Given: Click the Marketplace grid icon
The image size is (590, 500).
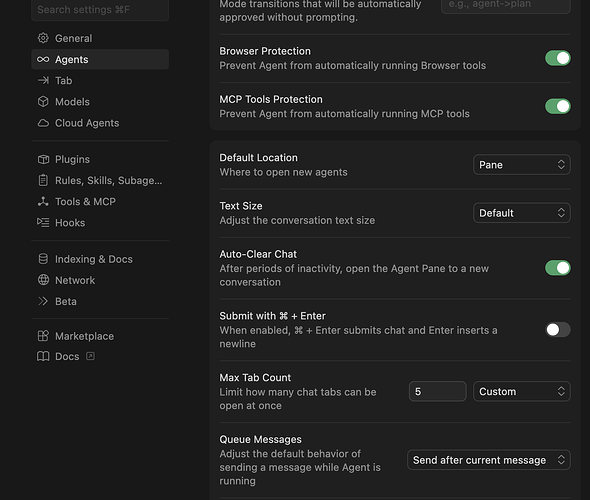Looking at the screenshot, I should click(43, 336).
